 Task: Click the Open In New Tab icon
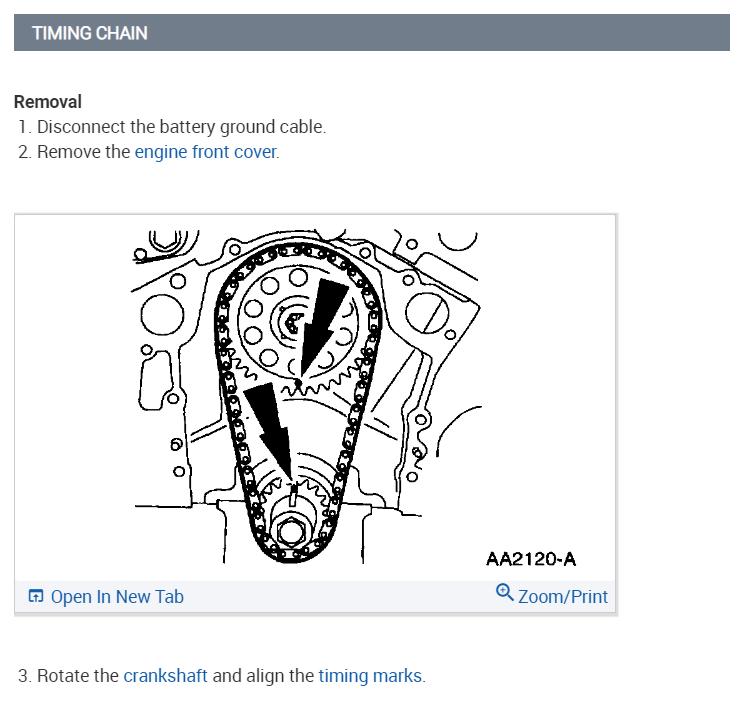point(36,597)
